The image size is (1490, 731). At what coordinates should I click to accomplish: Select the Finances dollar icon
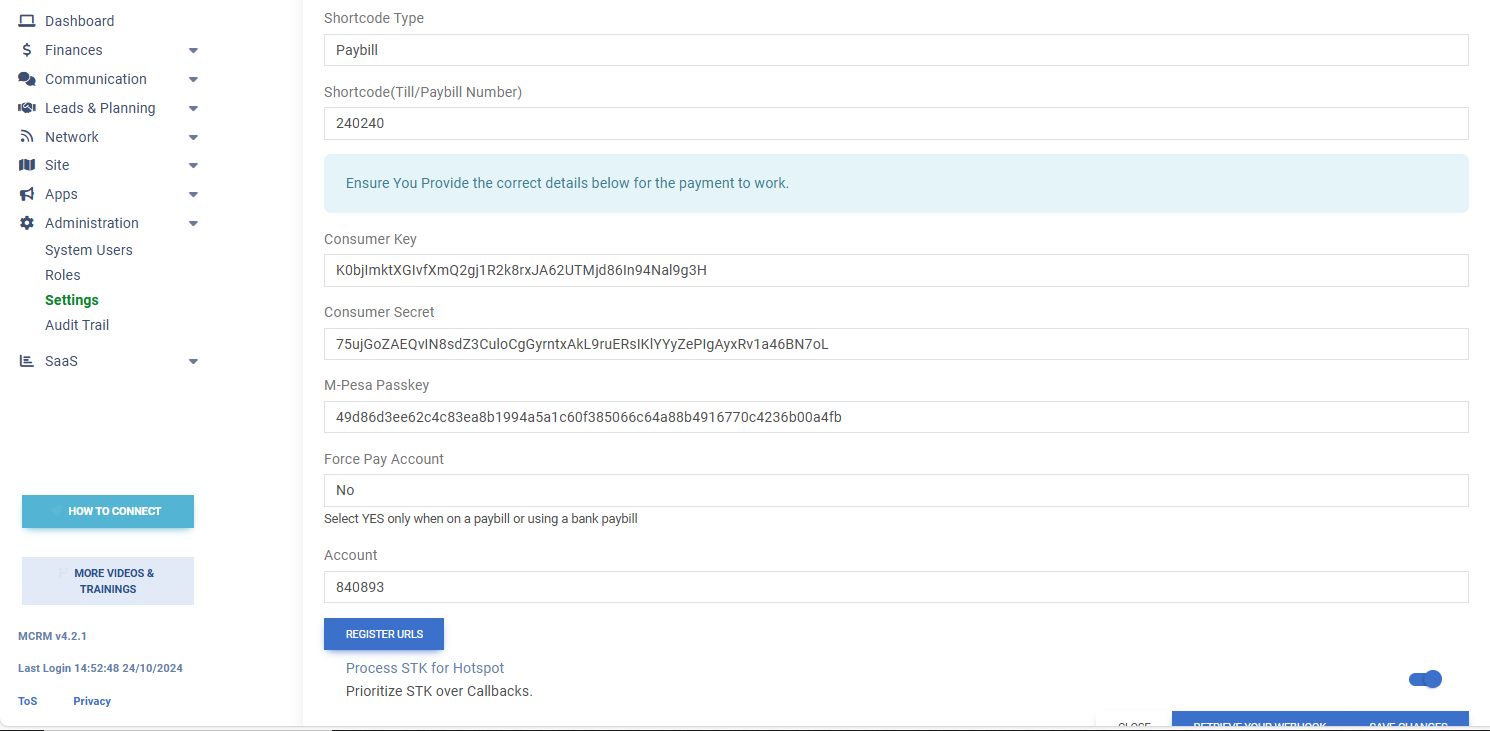28,49
